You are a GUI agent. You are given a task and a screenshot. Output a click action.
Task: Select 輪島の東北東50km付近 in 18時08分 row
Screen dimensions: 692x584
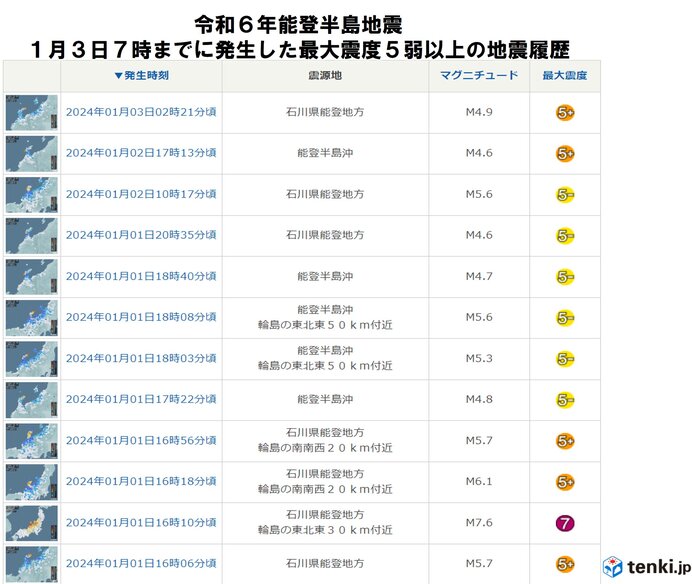pyautogui.click(x=325, y=325)
